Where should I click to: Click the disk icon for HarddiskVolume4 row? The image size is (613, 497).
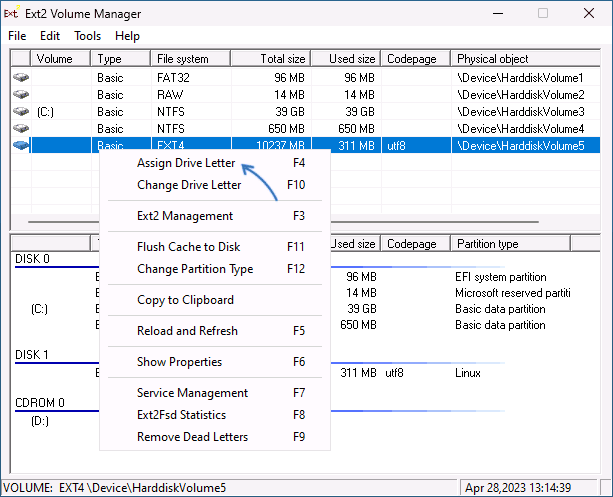(21, 129)
